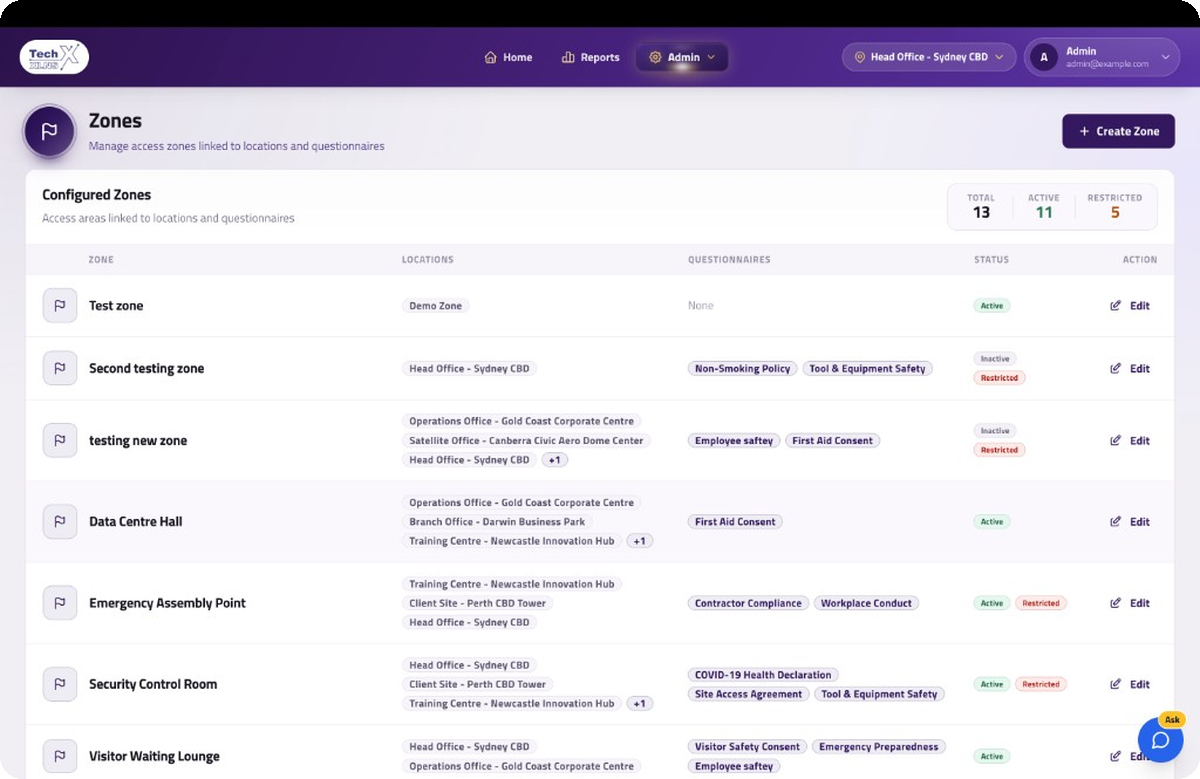The height and width of the screenshot is (779, 1200).
Task: Click the Non-Smoking Policy questionnaire tag
Action: 743,368
